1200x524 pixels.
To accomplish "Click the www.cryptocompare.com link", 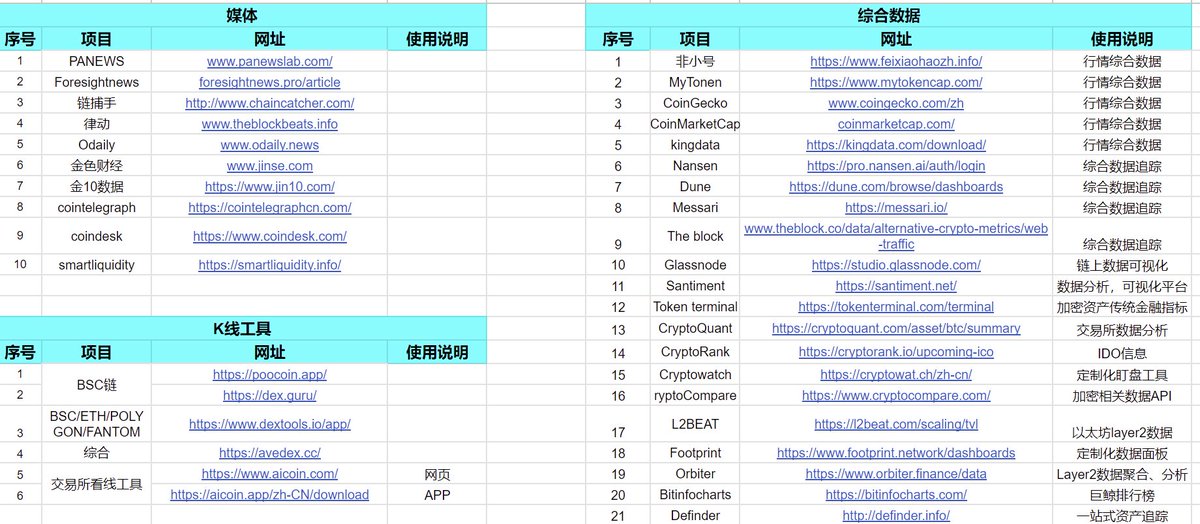I will click(896, 396).
